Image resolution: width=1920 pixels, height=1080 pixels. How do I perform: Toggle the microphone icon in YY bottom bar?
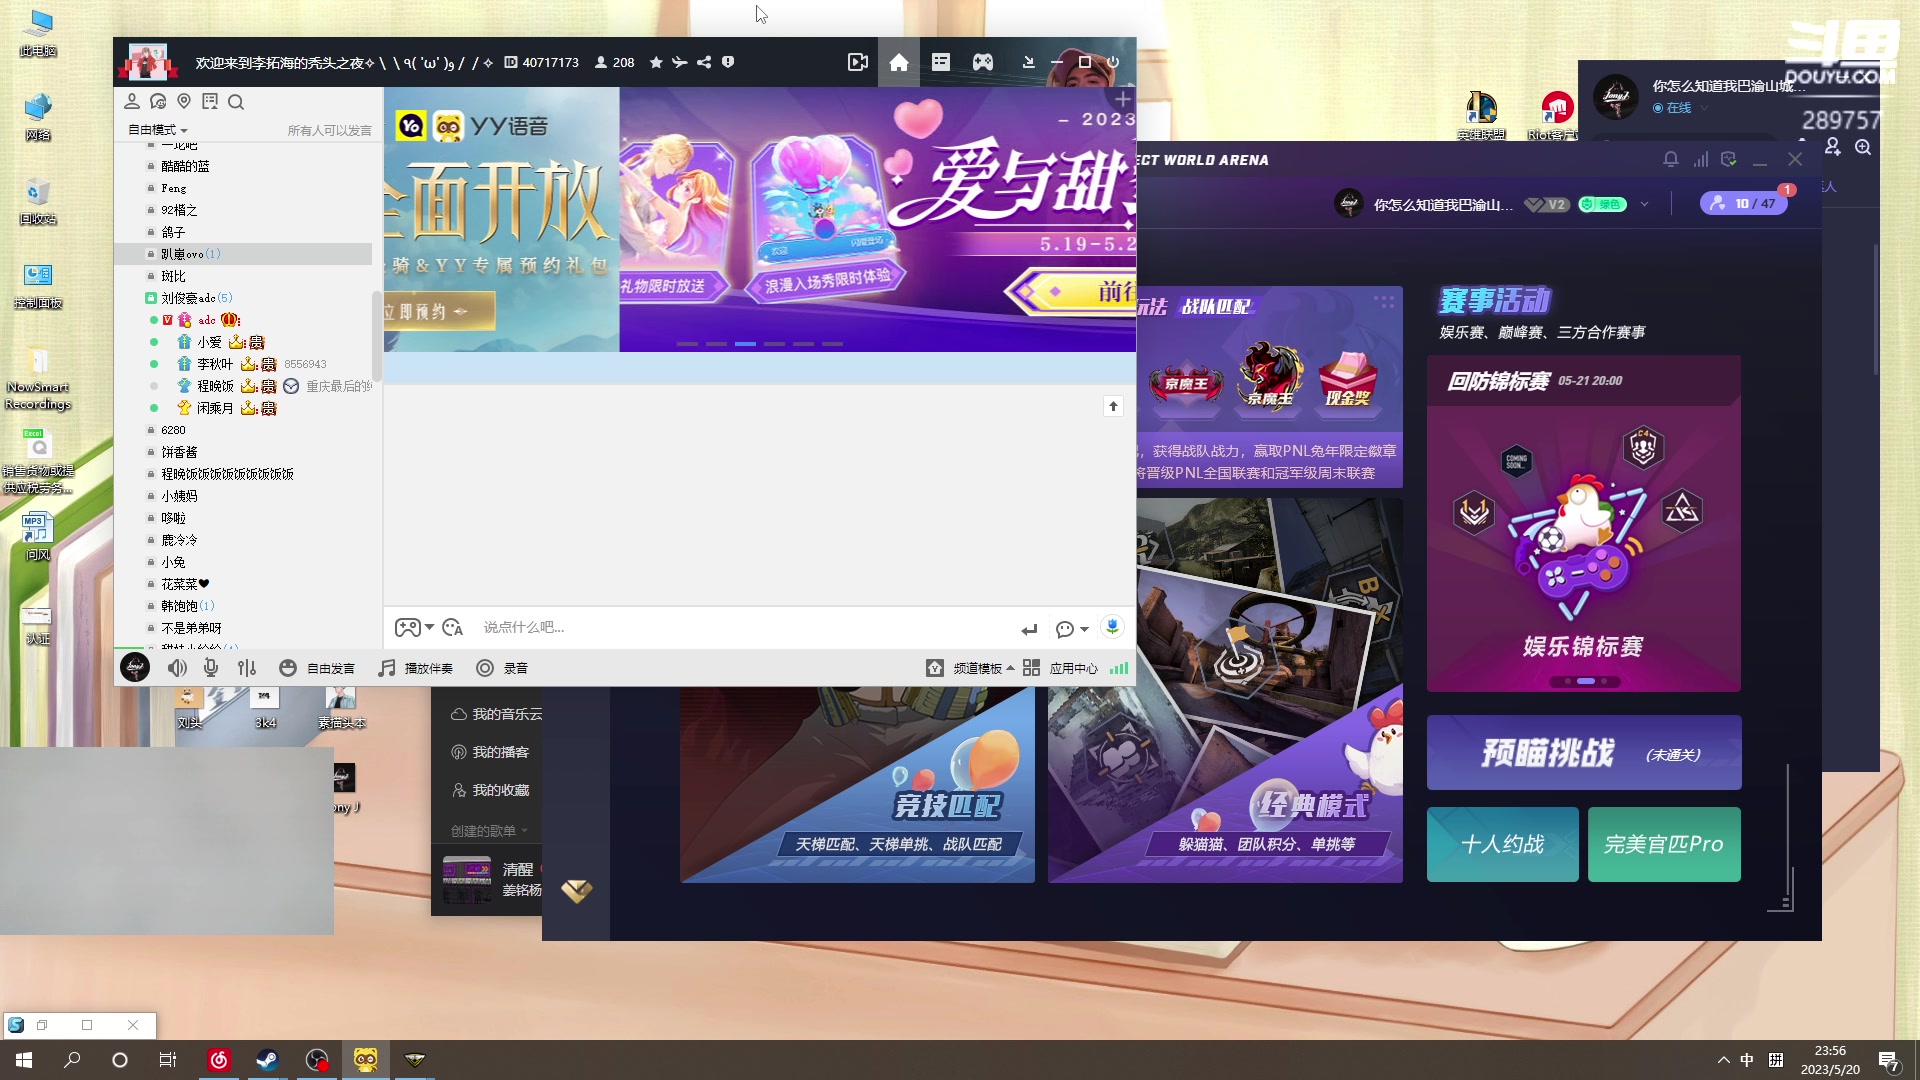pyautogui.click(x=211, y=668)
